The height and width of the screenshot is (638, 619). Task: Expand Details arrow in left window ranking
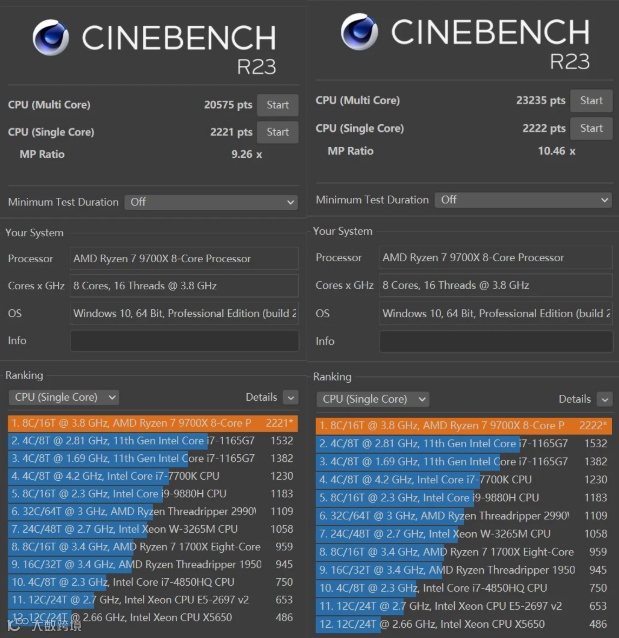291,398
